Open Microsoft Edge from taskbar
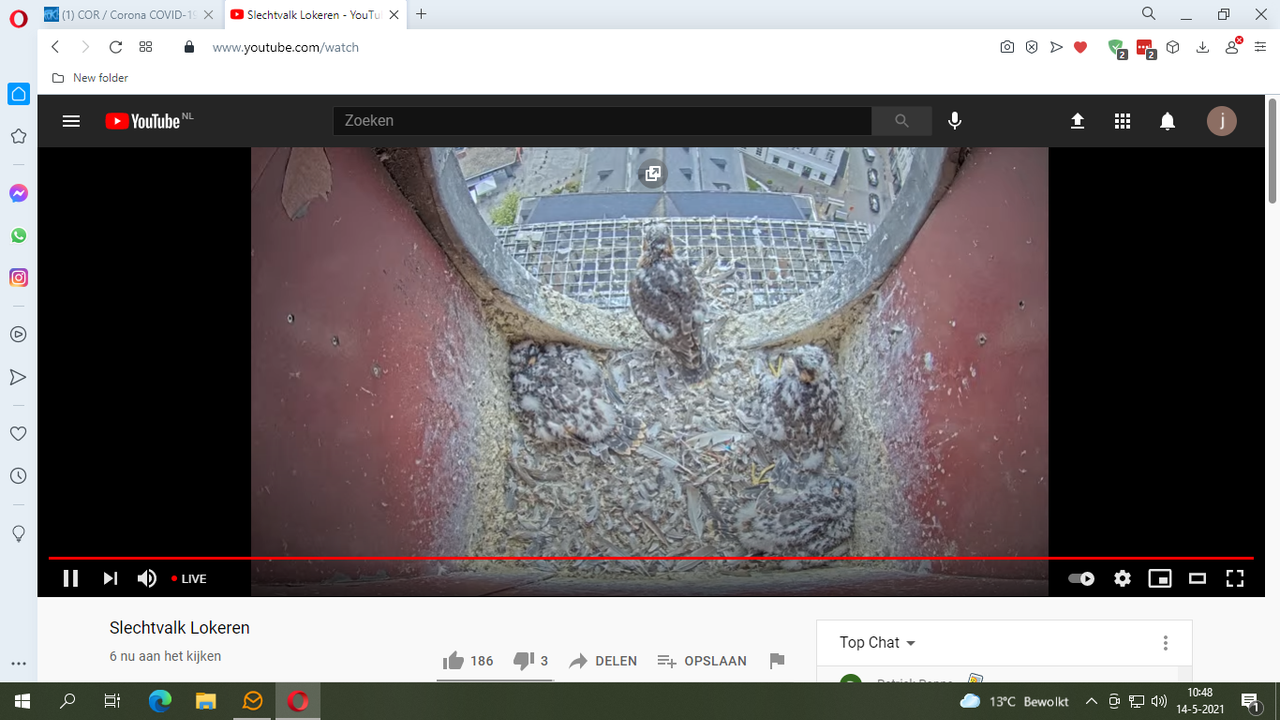1280x720 pixels. 160,701
